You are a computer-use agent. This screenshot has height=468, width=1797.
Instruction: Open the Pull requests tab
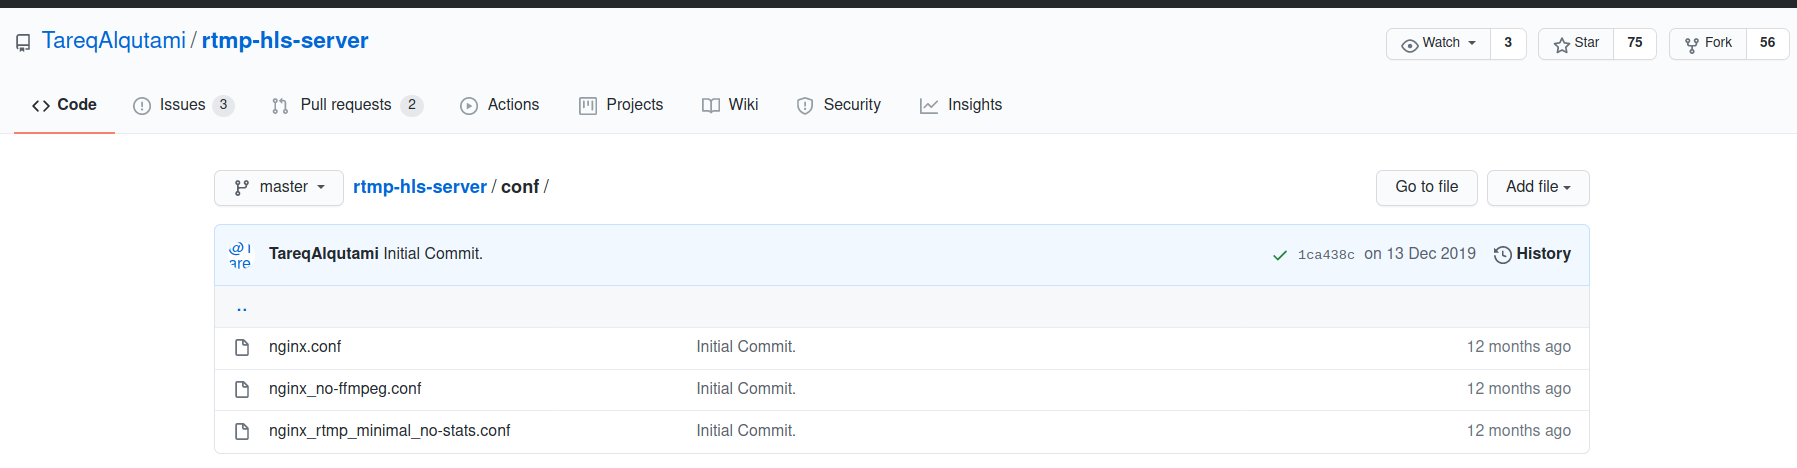(x=346, y=105)
